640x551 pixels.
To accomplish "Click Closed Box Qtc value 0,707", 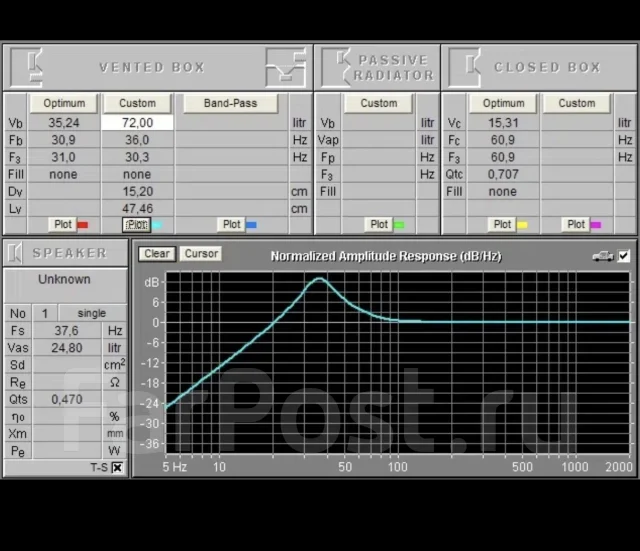I will click(x=503, y=174).
